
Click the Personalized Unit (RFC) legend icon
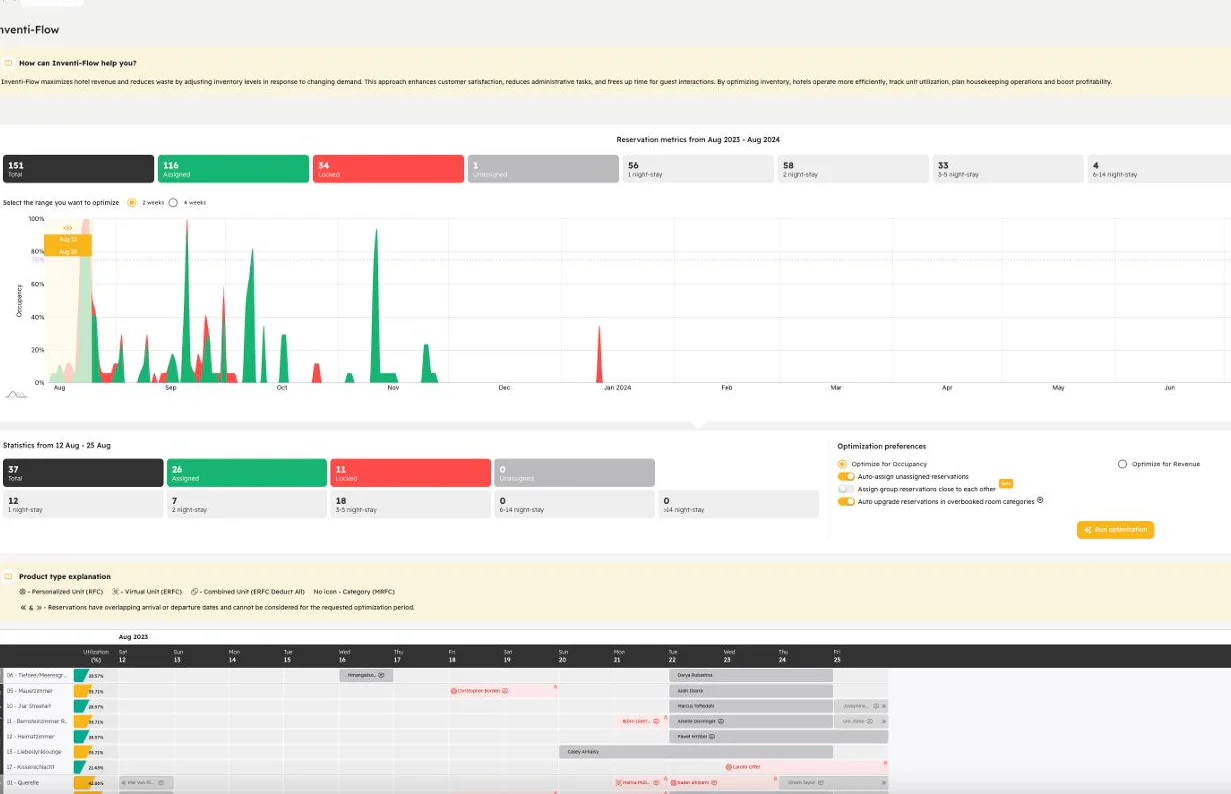pos(23,592)
